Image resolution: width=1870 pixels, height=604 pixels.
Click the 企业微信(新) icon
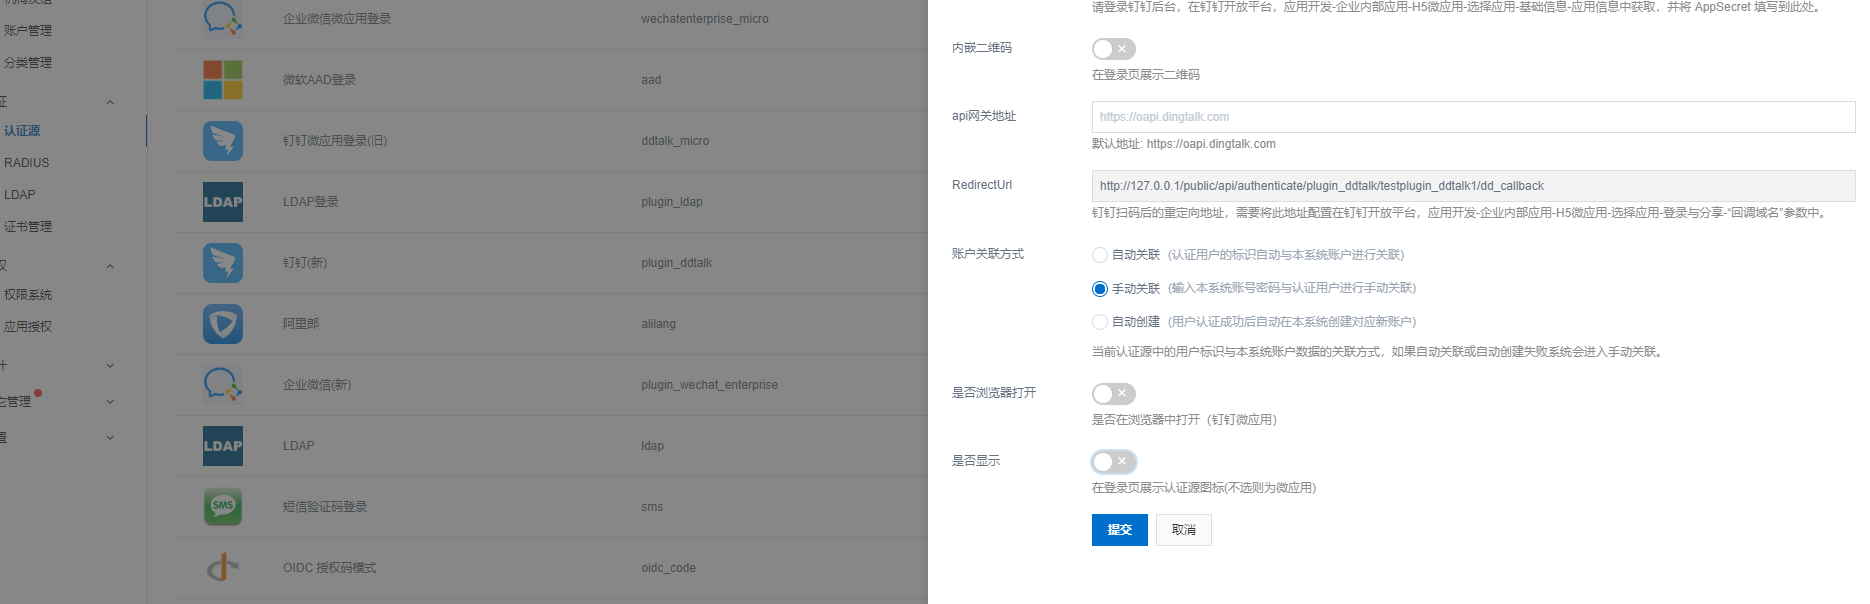coord(223,385)
